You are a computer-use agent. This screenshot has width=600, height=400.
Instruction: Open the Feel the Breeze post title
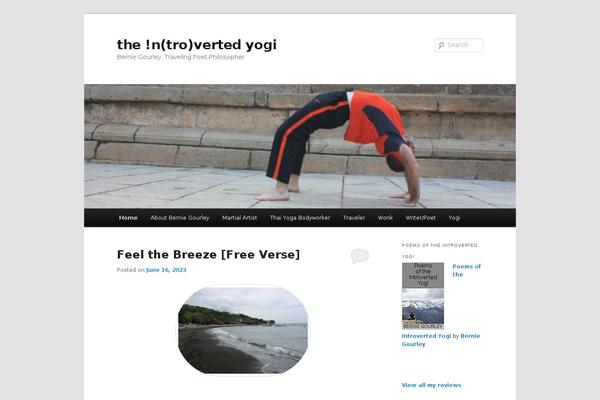coord(209,255)
